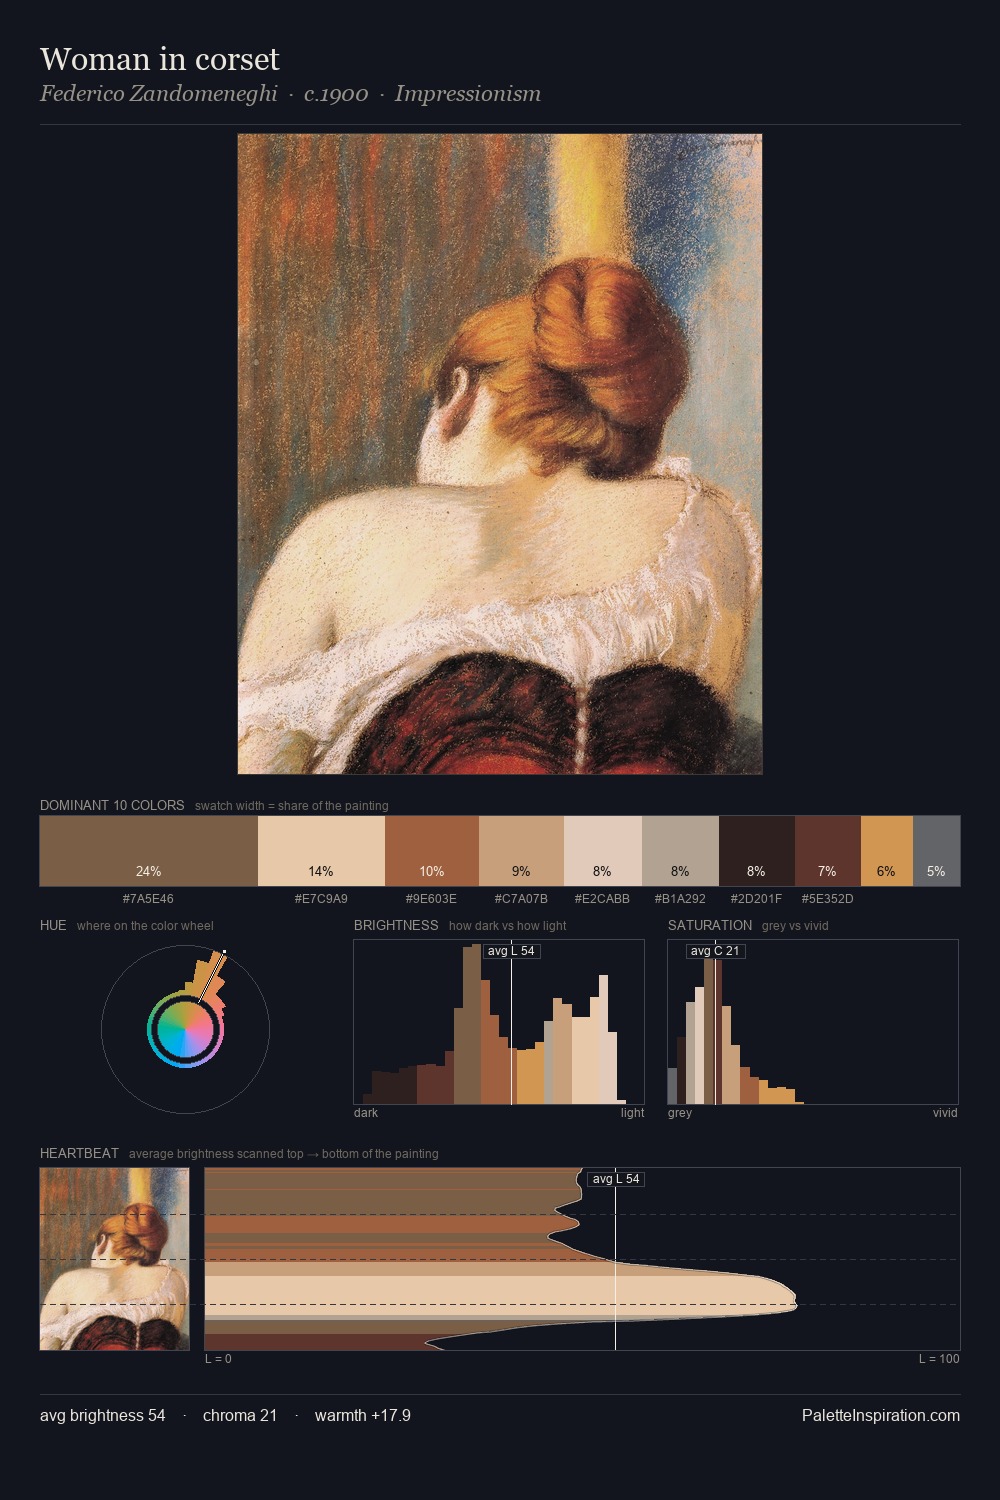Click the 'HUE' section heading

click(x=53, y=925)
